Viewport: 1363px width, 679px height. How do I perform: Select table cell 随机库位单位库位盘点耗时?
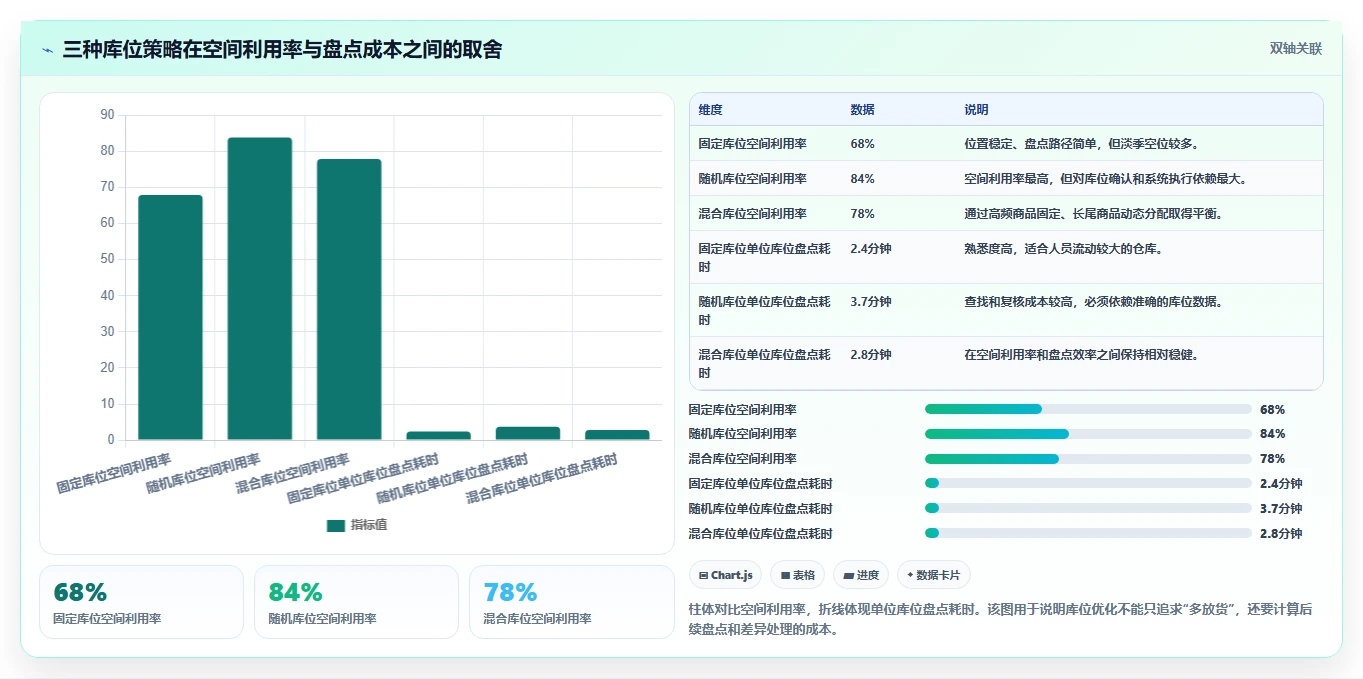765,311
